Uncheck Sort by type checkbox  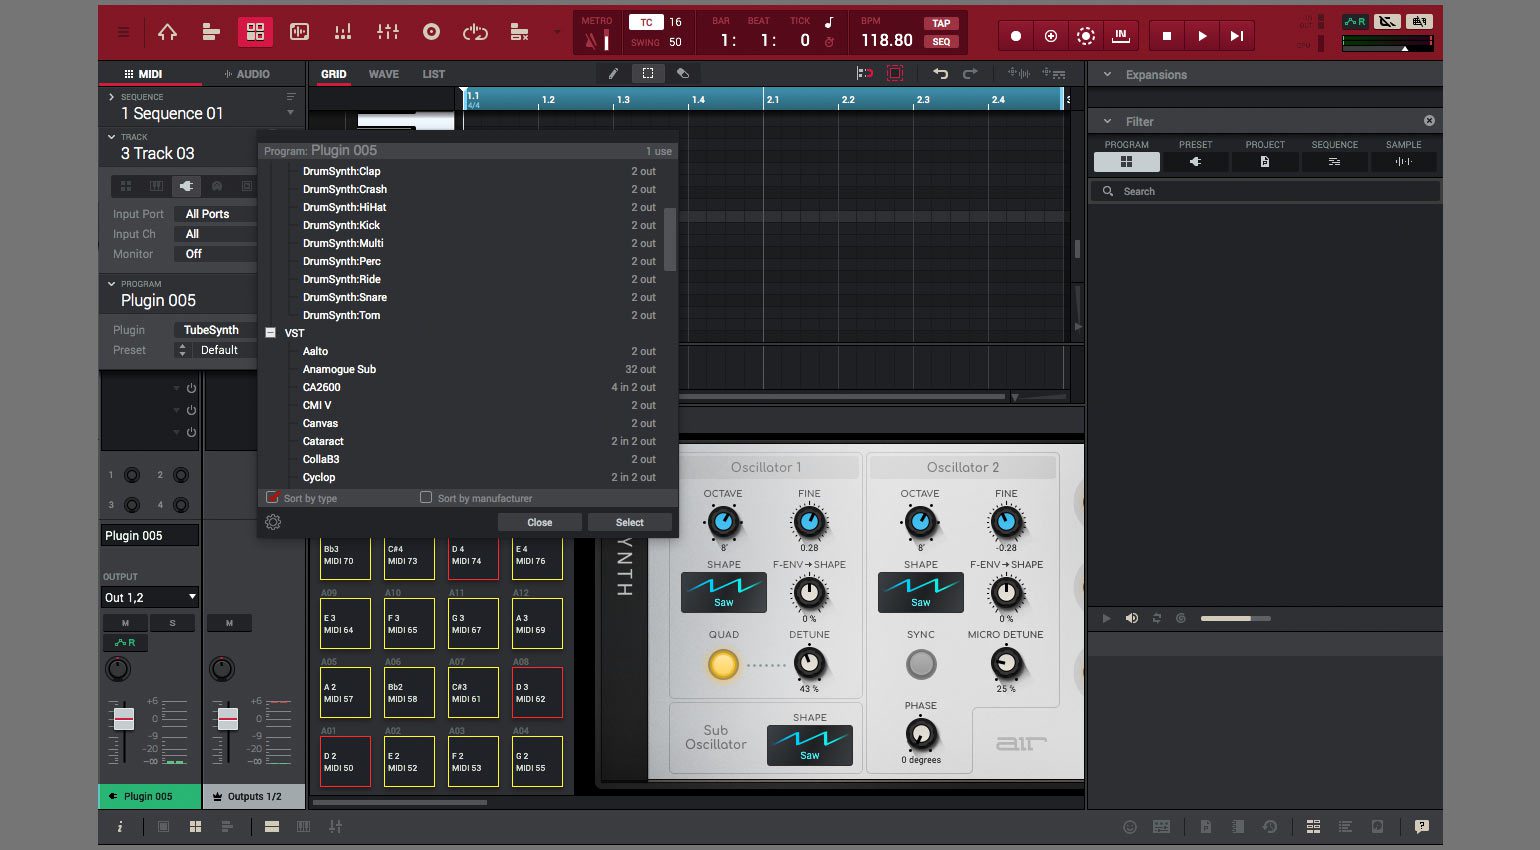click(x=272, y=498)
